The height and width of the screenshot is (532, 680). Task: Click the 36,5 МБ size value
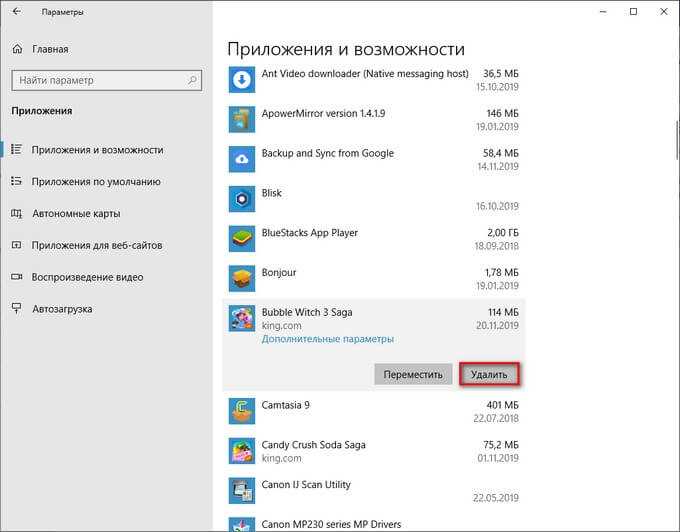point(501,74)
